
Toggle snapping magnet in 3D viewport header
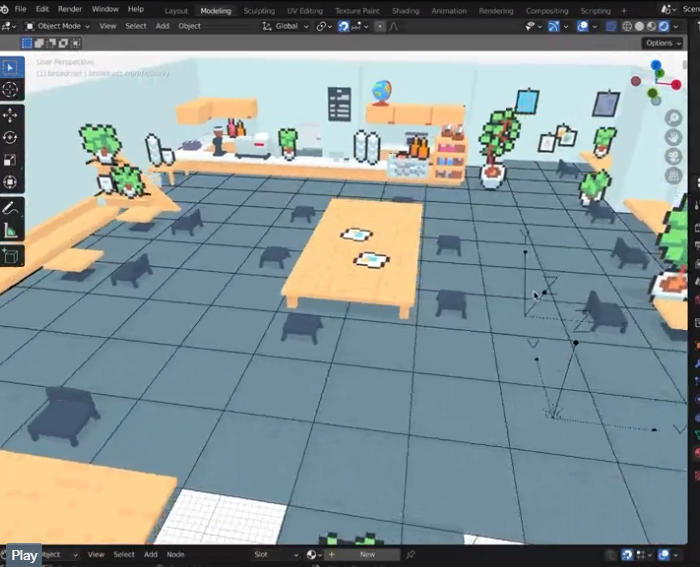(x=343, y=27)
